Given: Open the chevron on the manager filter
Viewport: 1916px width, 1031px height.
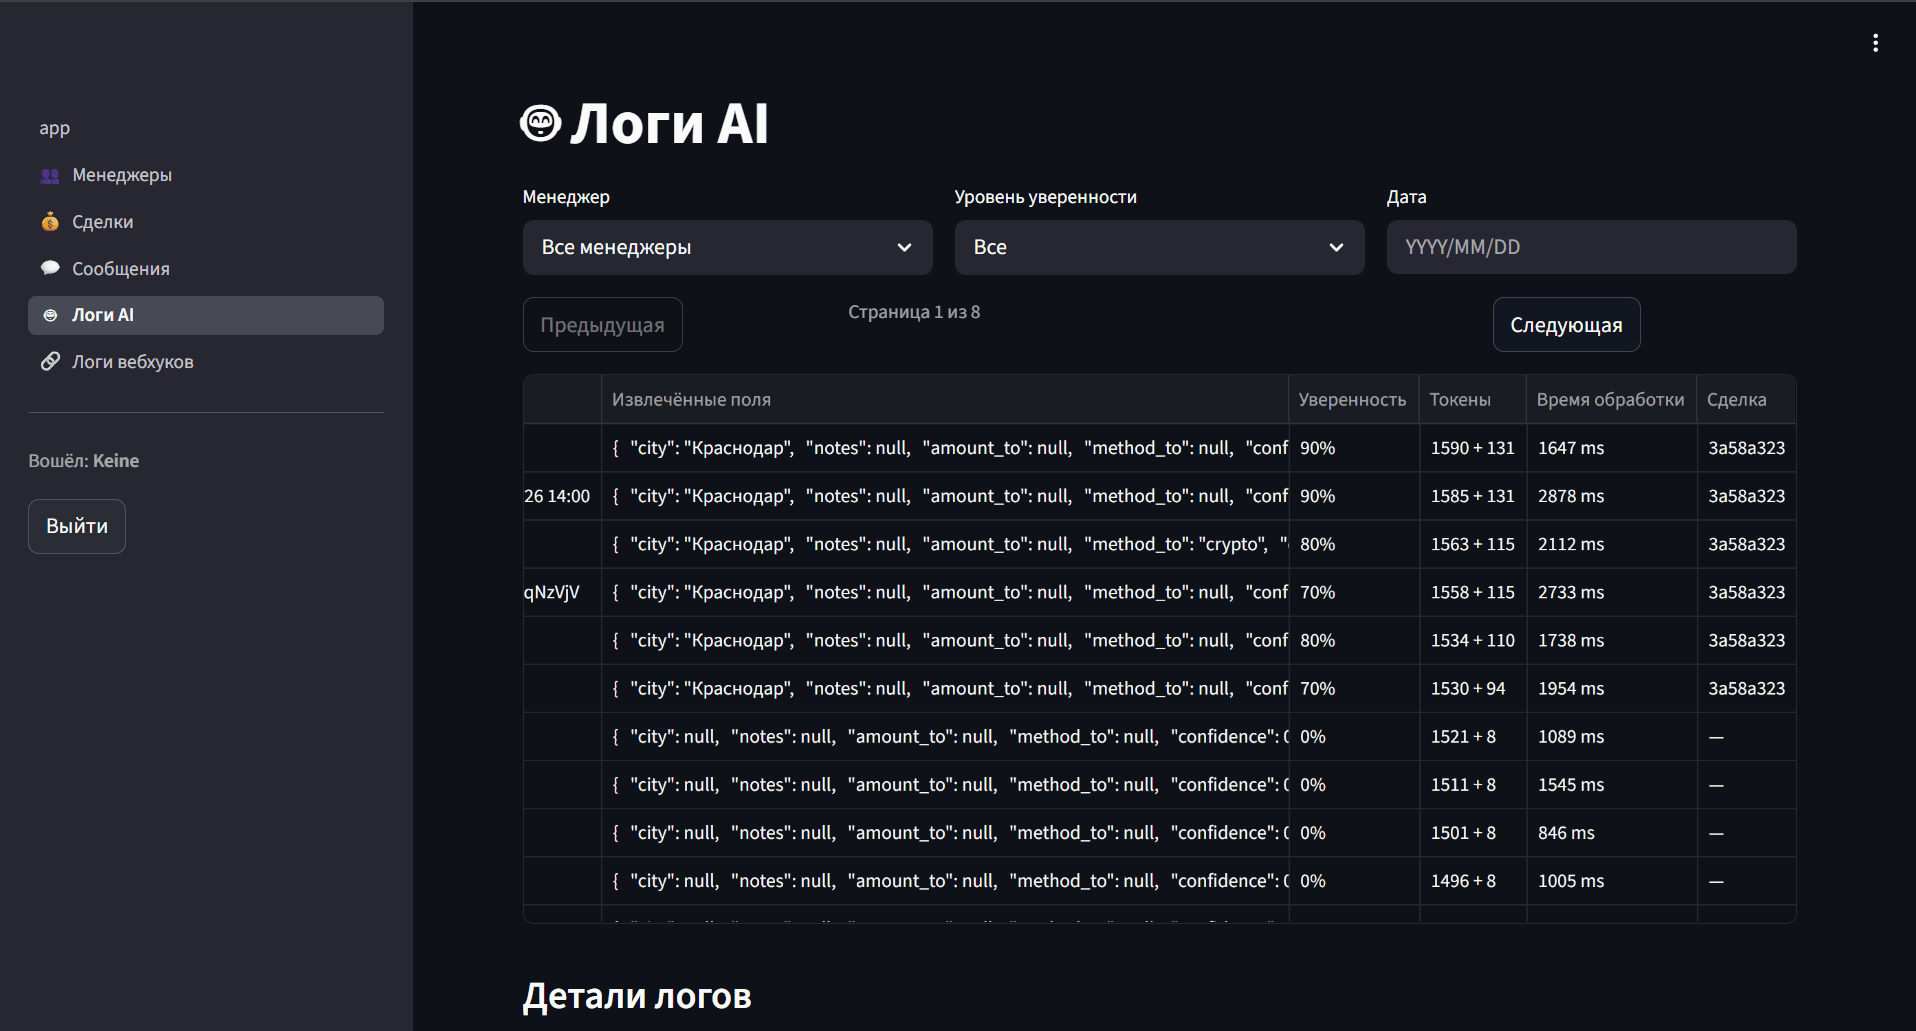Looking at the screenshot, I should click(903, 247).
